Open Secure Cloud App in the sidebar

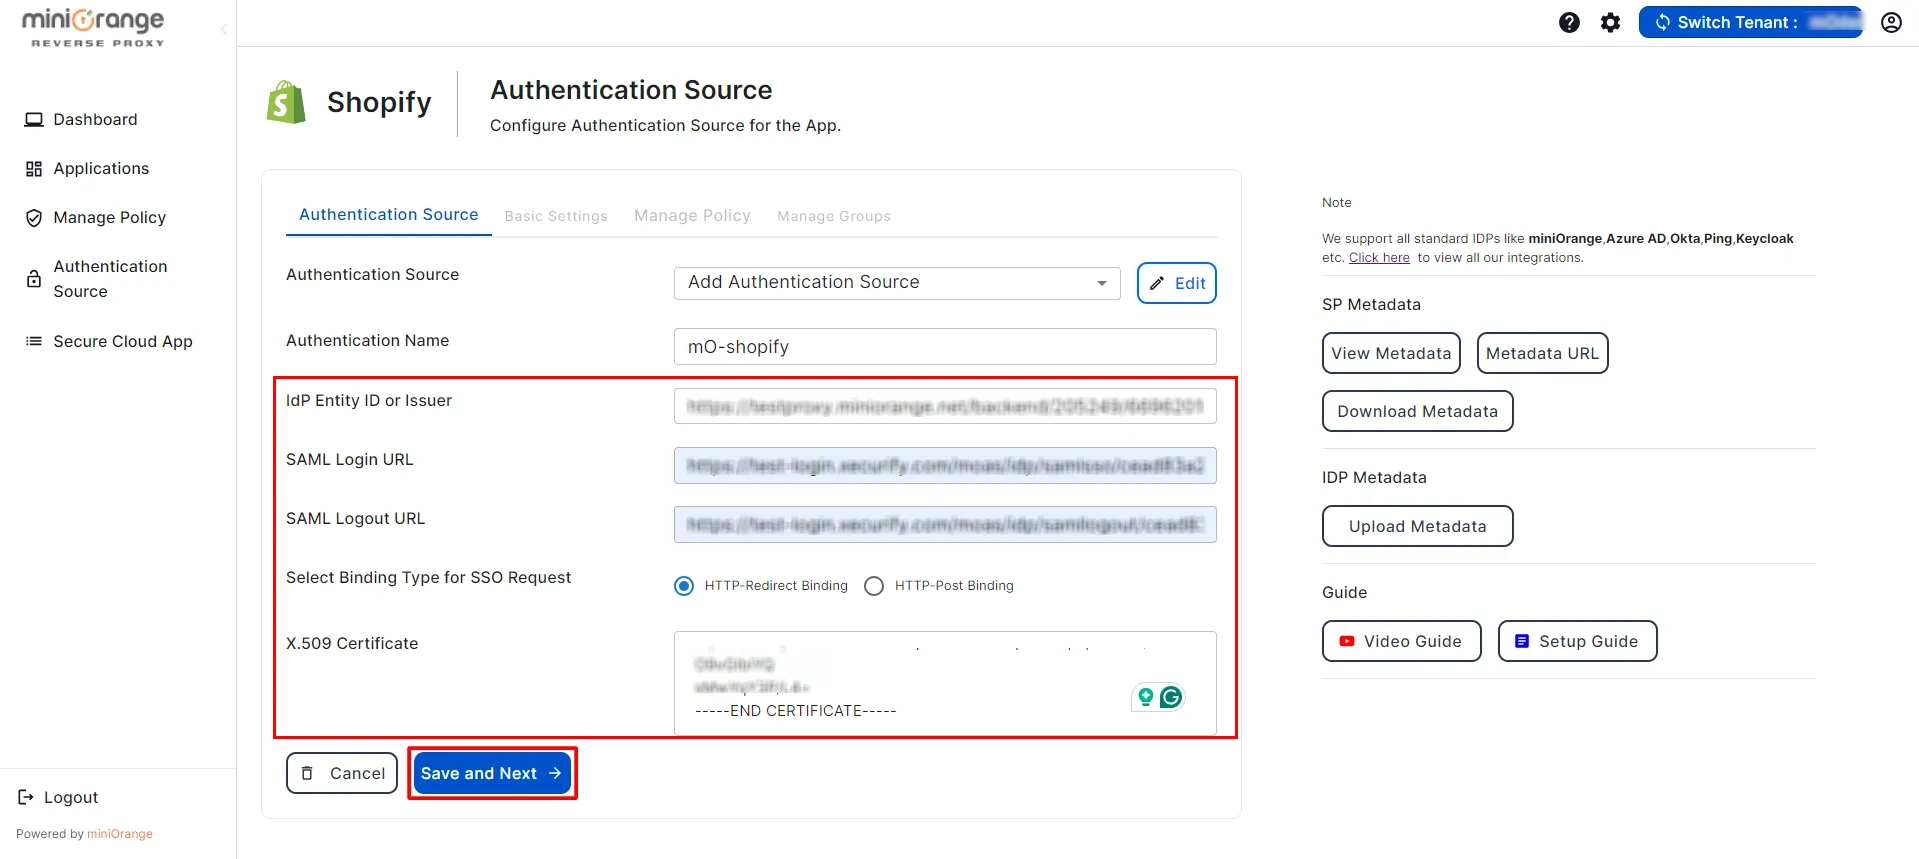[122, 341]
